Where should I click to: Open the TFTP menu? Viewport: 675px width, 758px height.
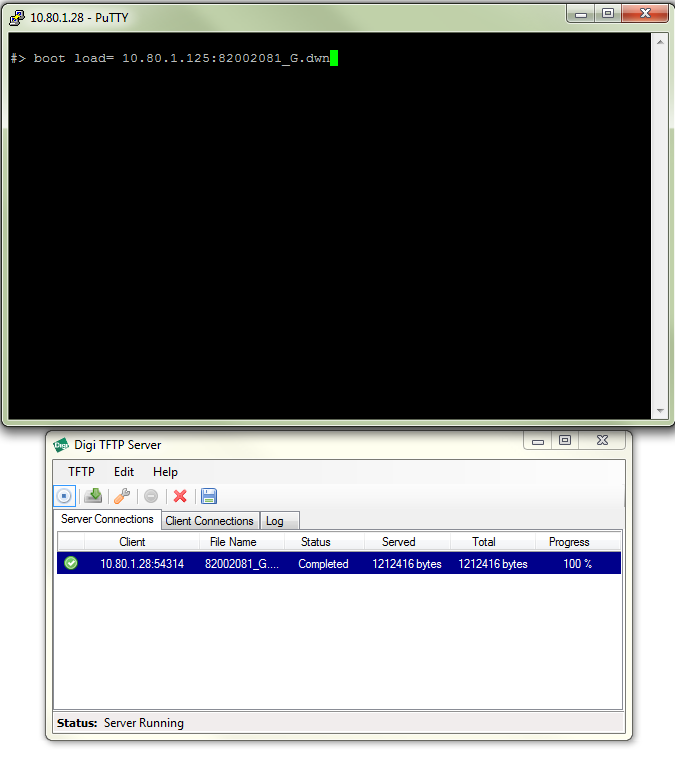(x=81, y=472)
